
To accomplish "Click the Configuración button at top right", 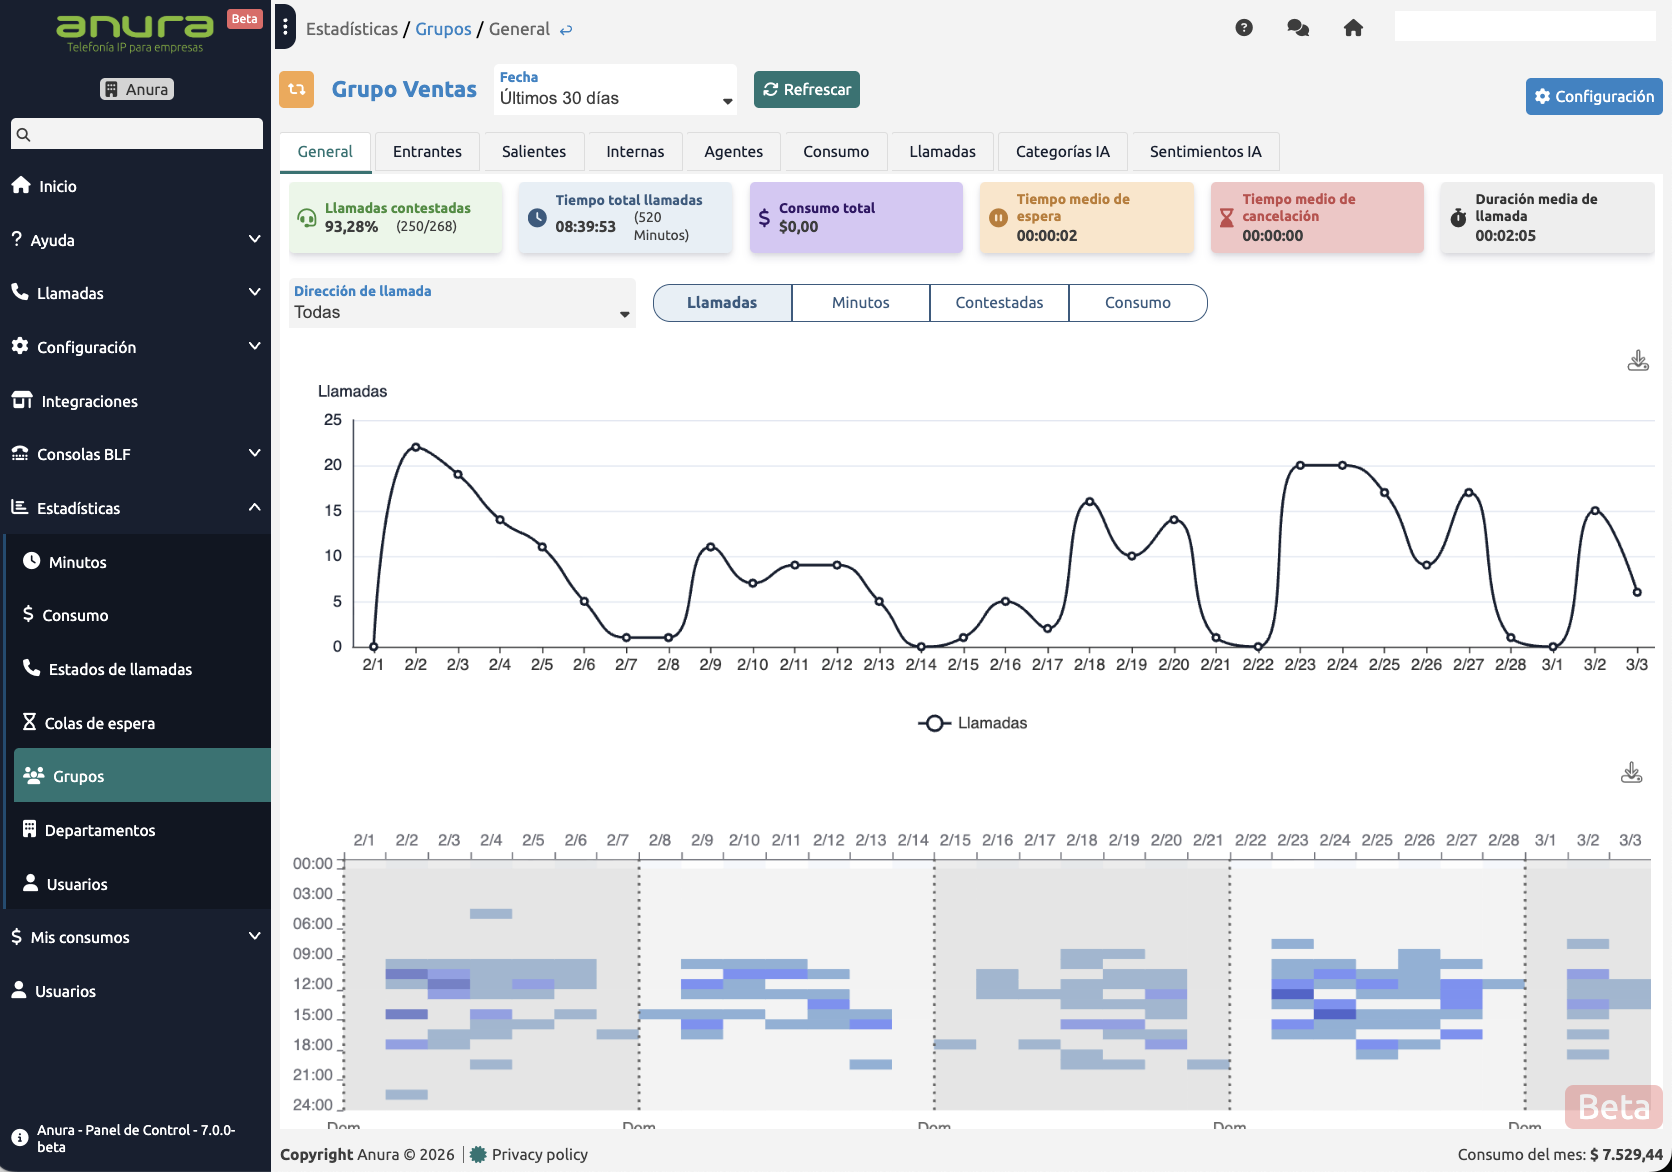I will (x=1593, y=97).
